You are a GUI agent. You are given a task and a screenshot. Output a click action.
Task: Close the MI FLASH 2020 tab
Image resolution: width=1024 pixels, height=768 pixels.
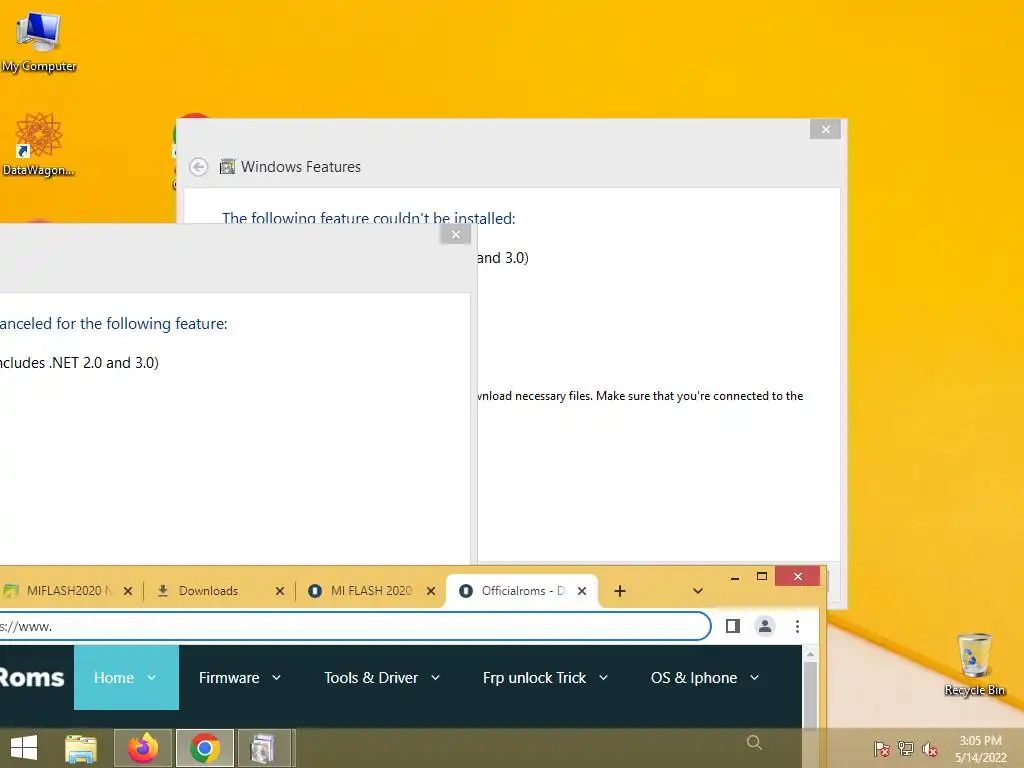(x=431, y=591)
